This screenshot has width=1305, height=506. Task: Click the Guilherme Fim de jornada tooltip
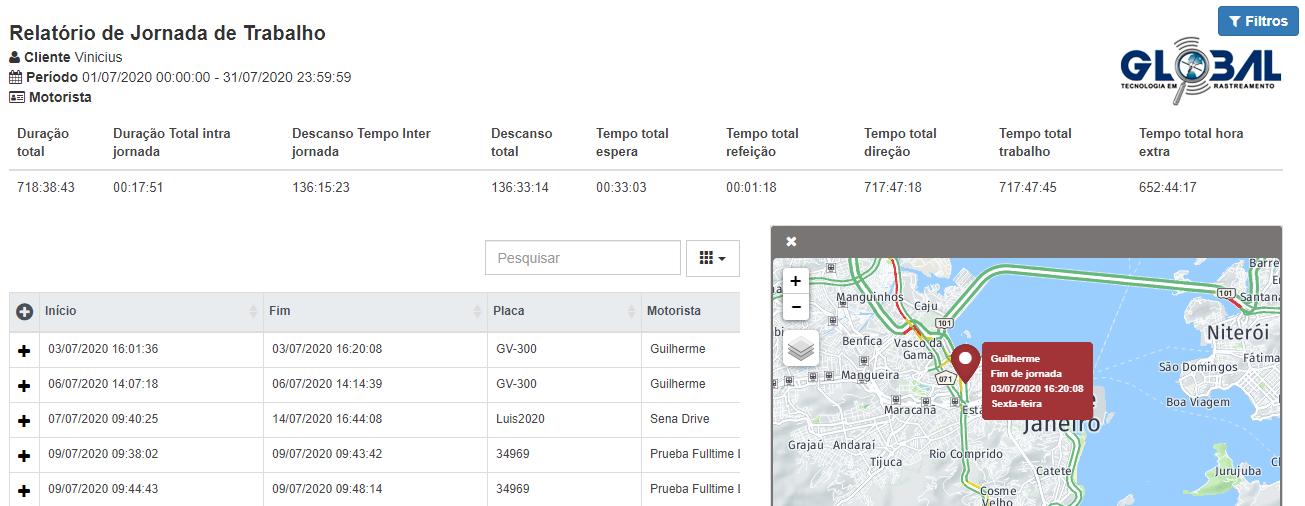(1035, 381)
